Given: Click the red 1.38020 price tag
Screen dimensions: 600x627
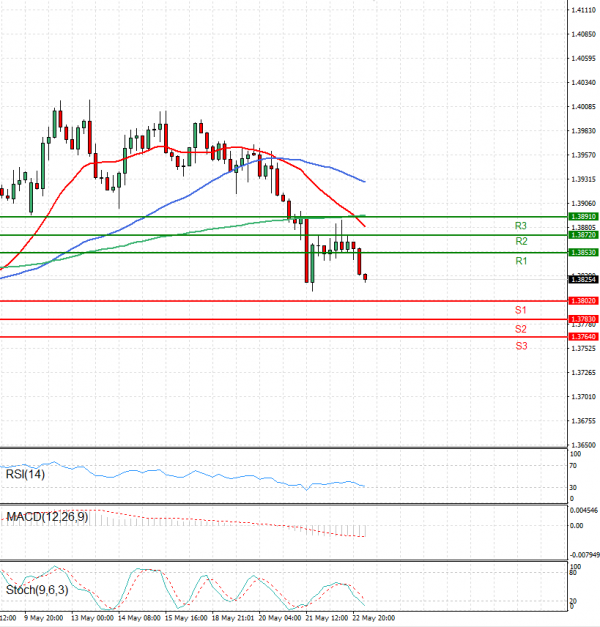Looking at the screenshot, I should coord(584,300).
